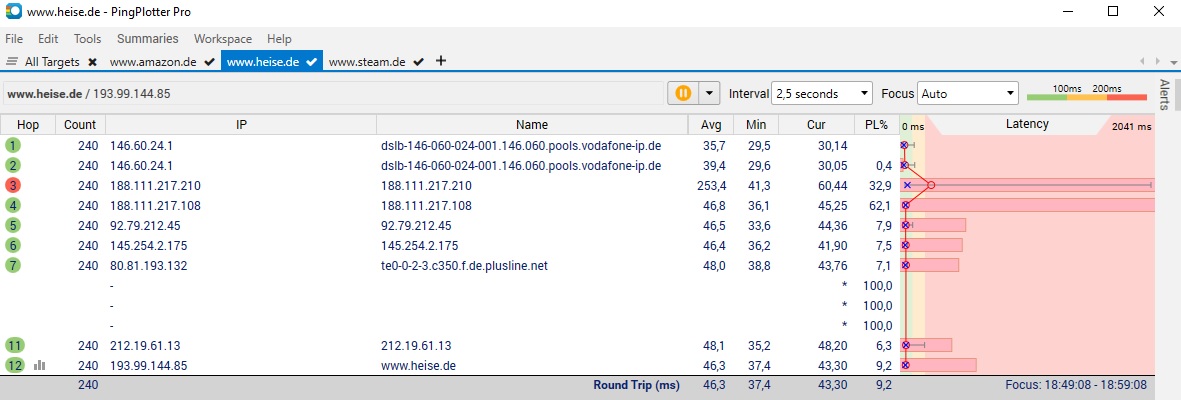Click the Avg column header
This screenshot has height=400, width=1181.
coord(710,124)
